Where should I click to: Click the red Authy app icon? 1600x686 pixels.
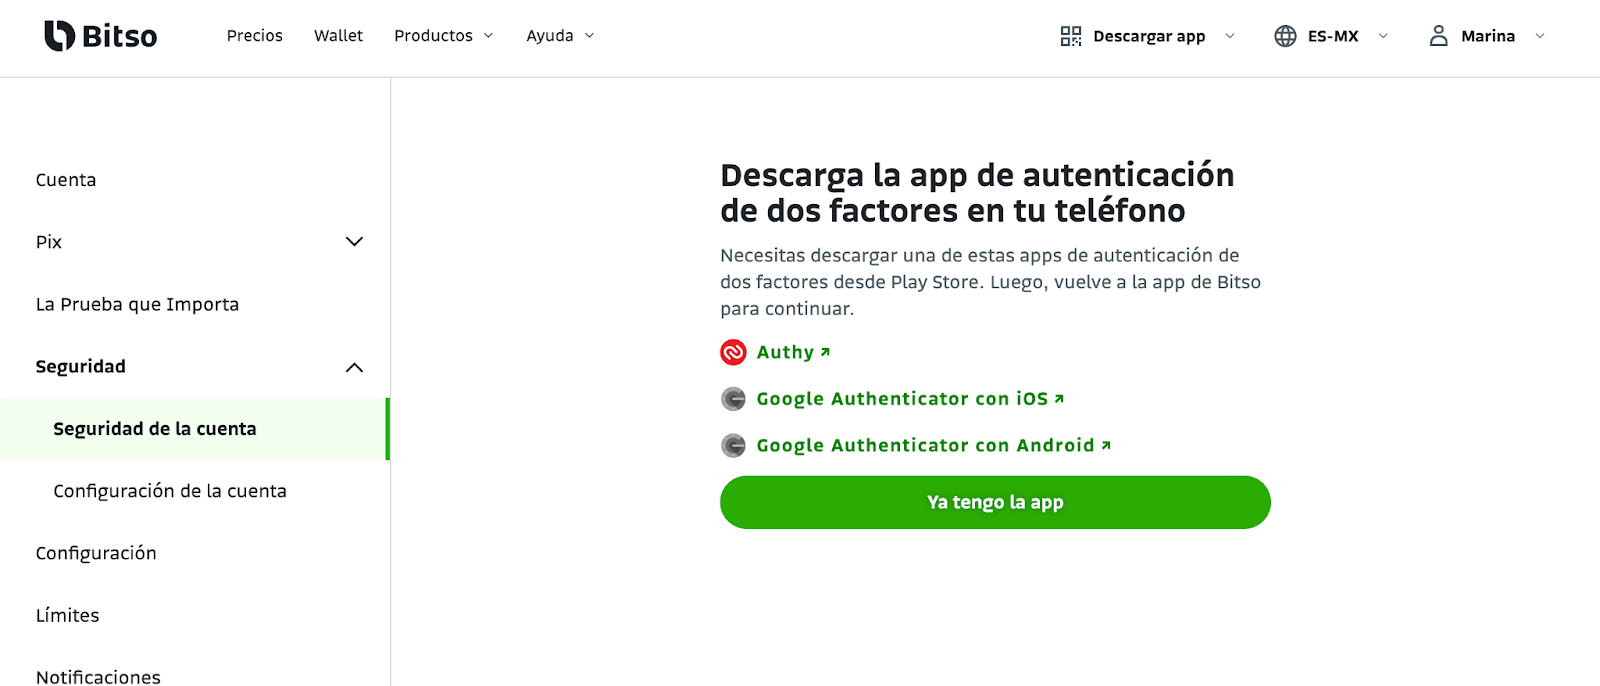733,352
